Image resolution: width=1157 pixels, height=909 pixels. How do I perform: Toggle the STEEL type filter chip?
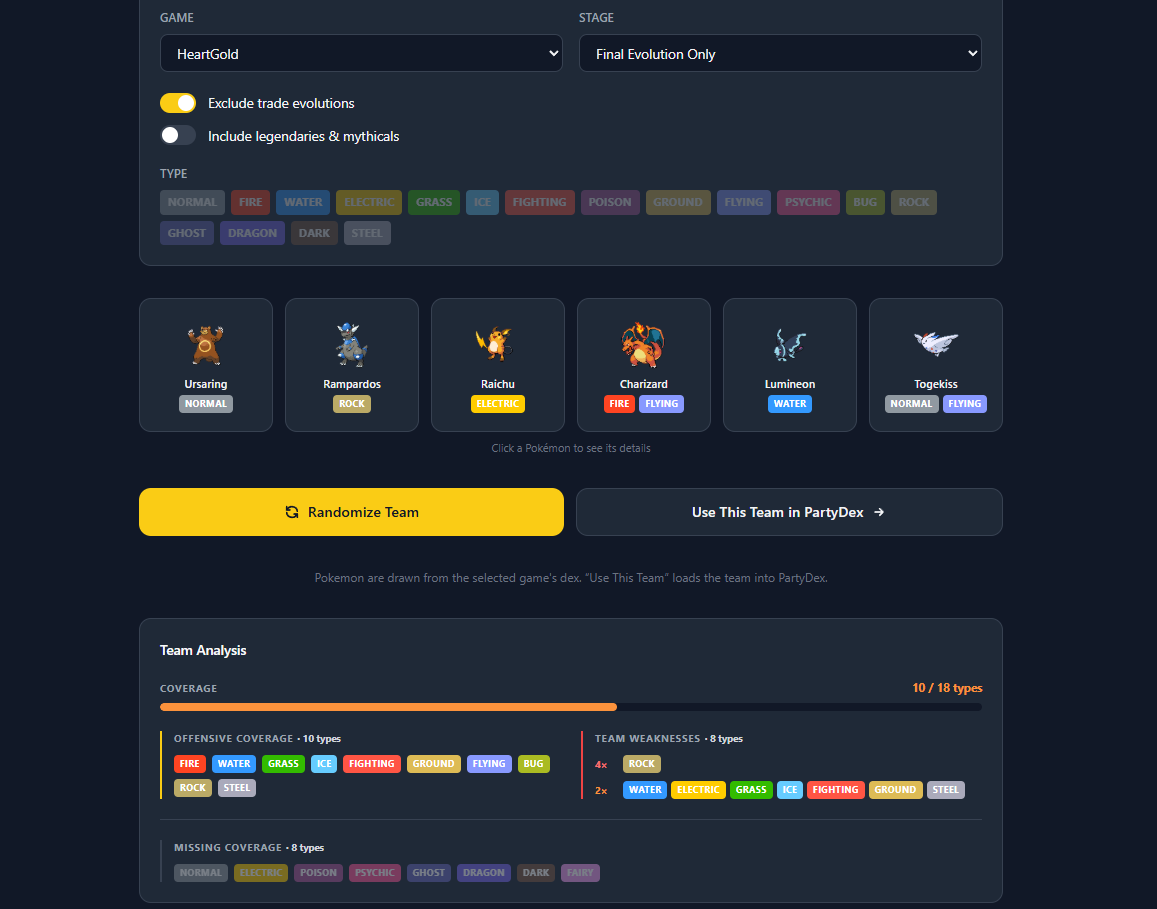tap(367, 233)
